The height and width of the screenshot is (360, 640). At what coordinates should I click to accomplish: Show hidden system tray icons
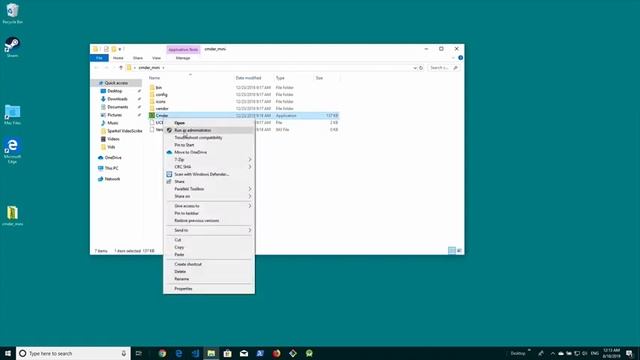(x=553, y=353)
